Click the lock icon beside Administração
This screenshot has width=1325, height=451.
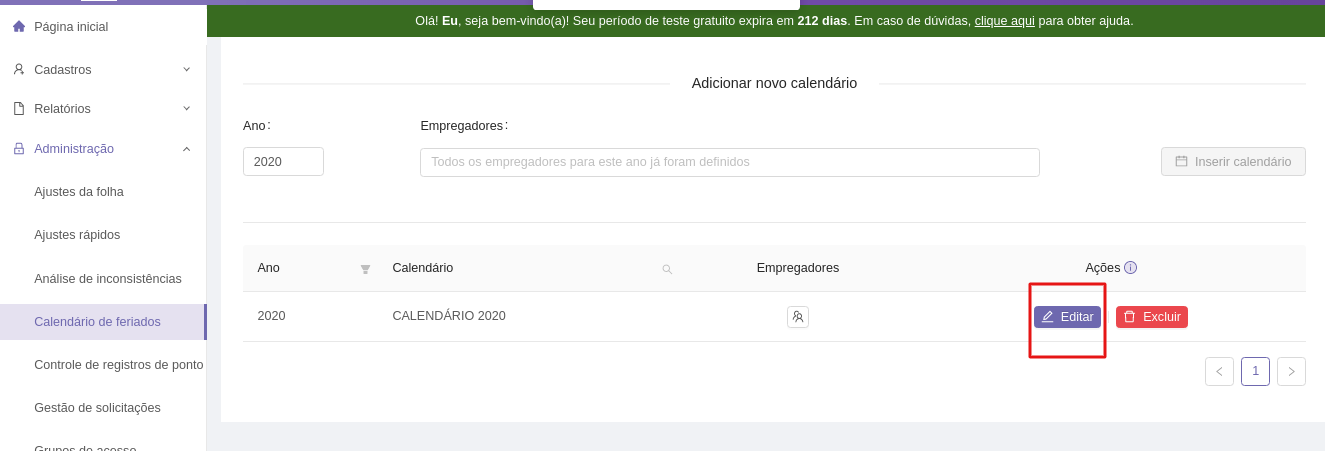point(19,149)
